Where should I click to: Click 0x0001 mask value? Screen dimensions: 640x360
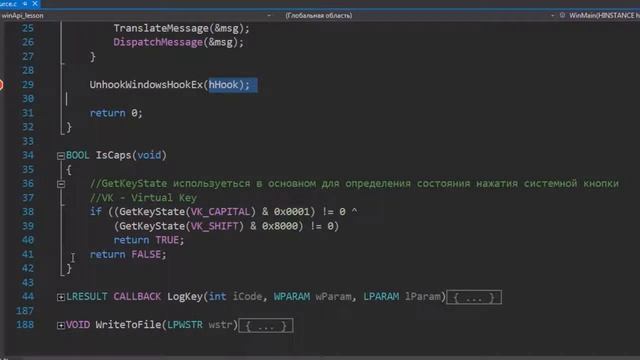tap(291, 211)
